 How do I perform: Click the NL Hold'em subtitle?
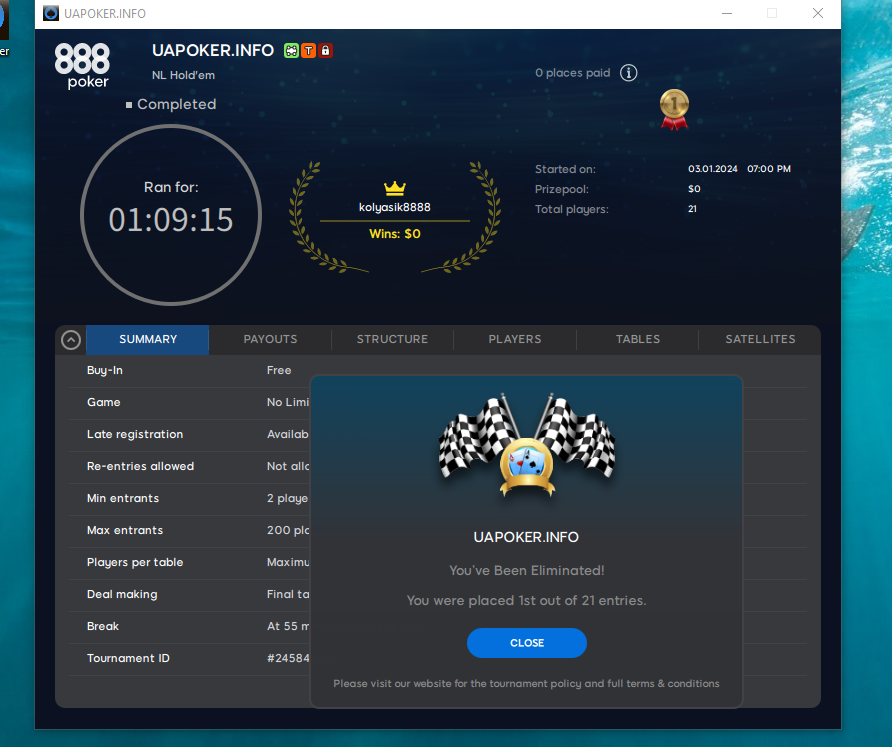(x=183, y=75)
